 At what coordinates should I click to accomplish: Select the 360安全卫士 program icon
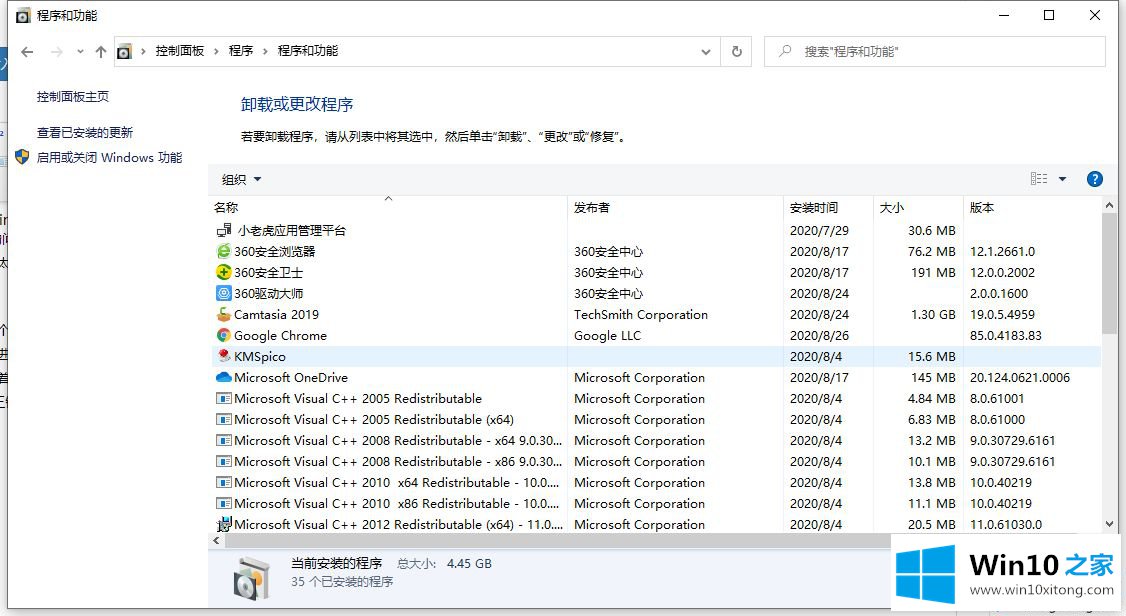coord(224,273)
